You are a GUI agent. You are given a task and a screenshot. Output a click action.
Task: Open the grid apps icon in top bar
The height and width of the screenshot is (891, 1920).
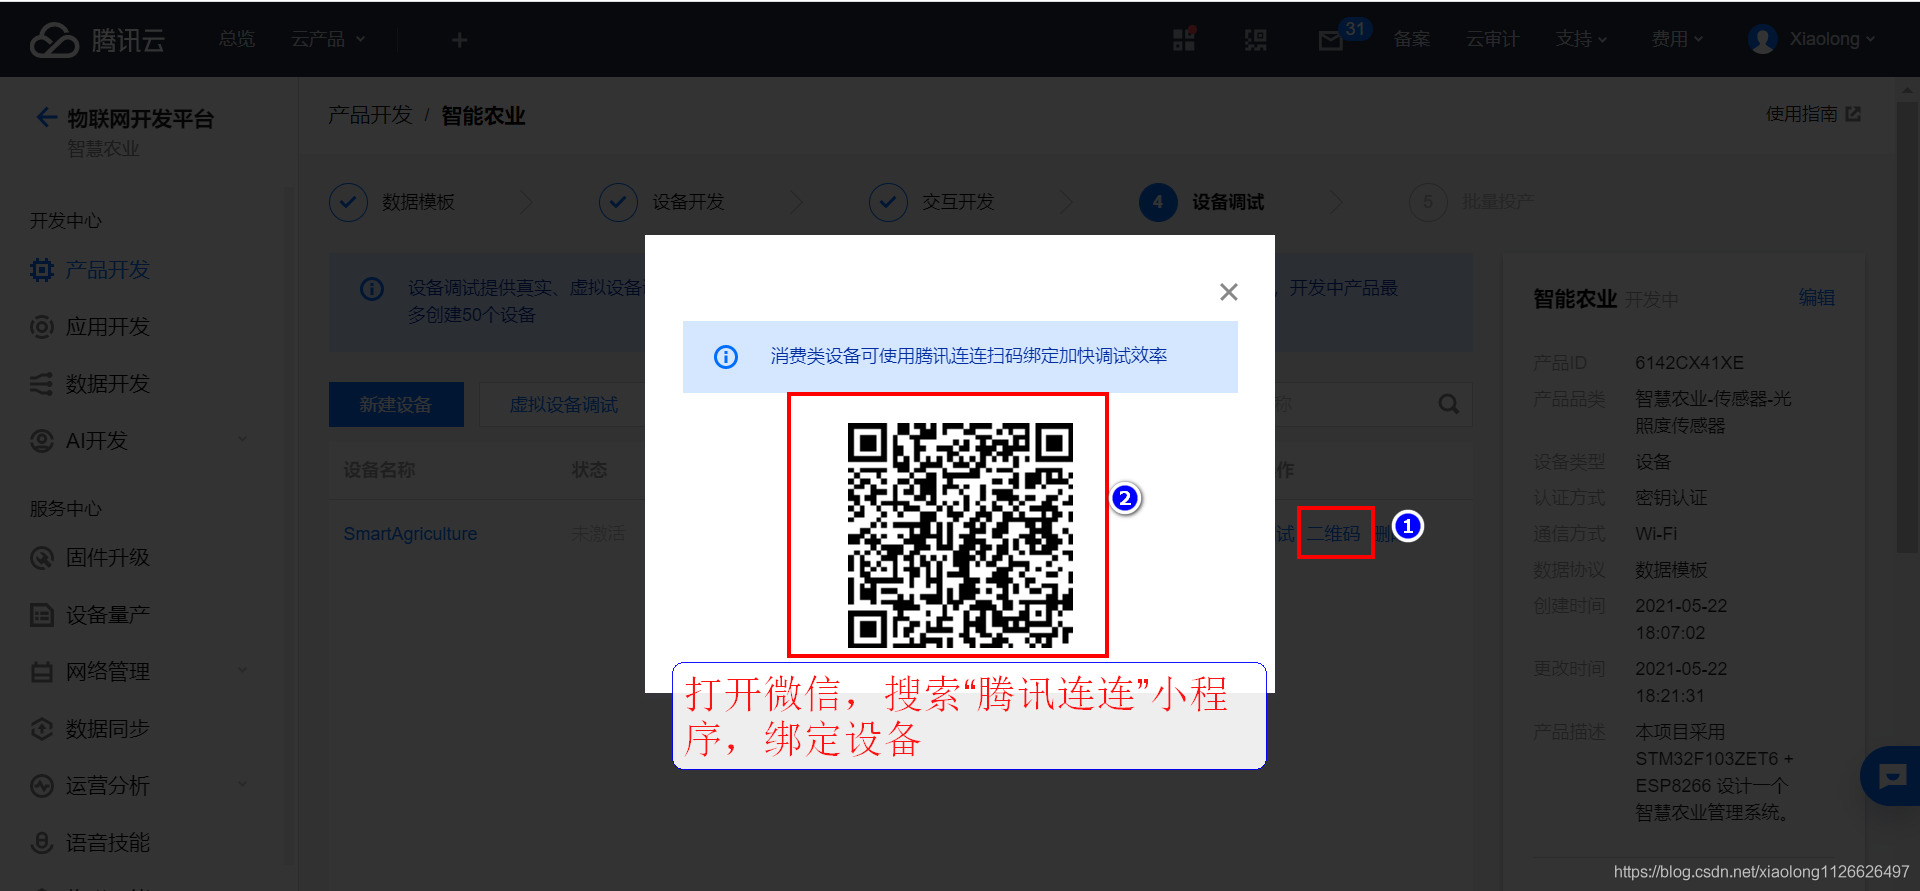(1184, 39)
